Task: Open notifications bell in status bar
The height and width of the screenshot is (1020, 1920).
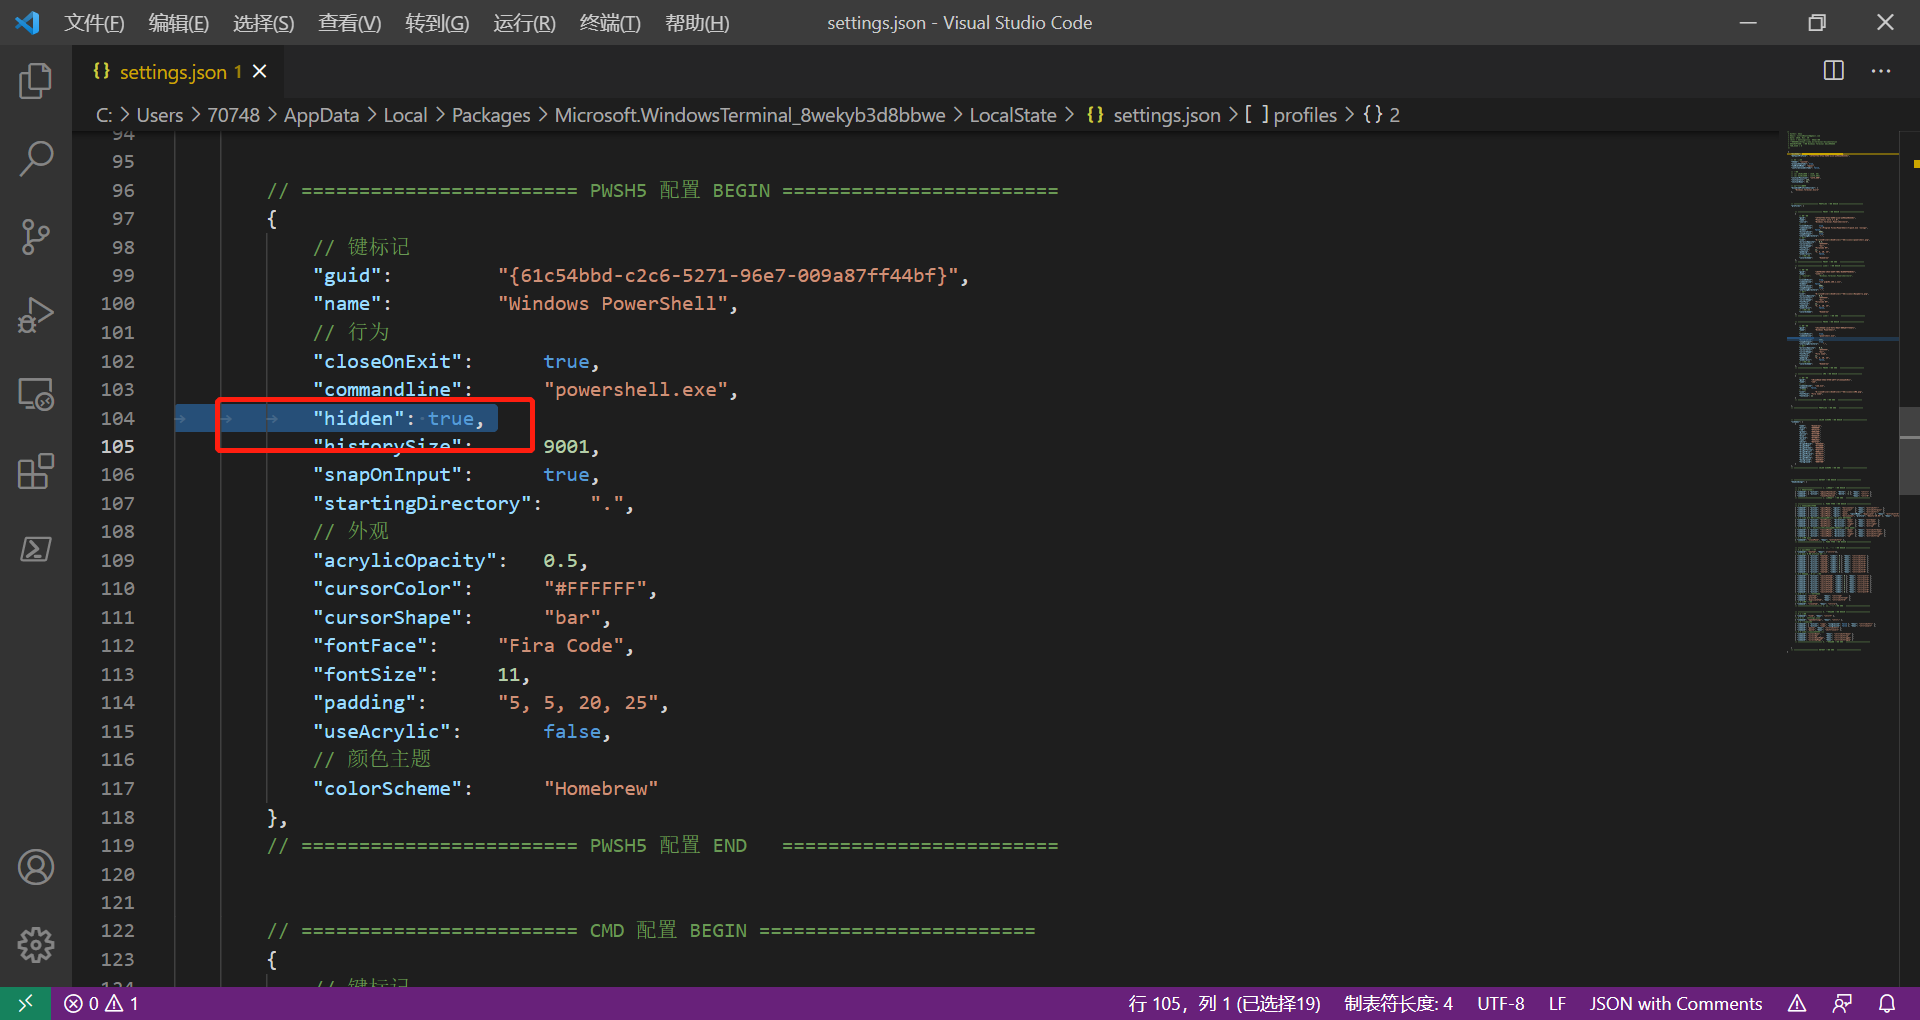Action: point(1887,1003)
